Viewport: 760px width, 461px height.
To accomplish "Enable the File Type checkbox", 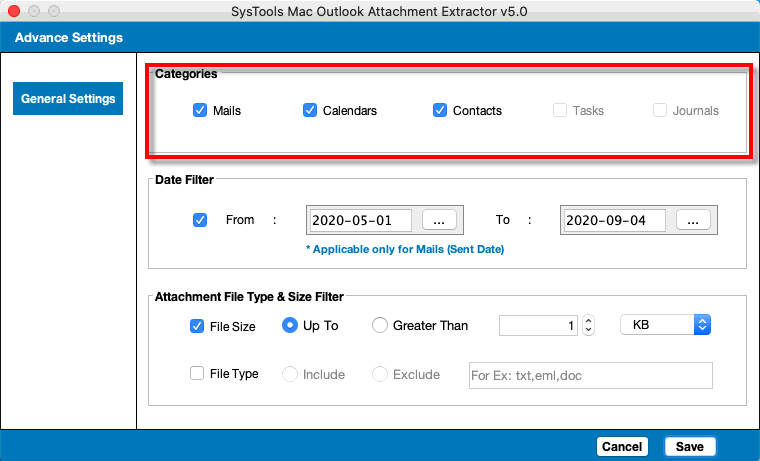I will pos(197,373).
